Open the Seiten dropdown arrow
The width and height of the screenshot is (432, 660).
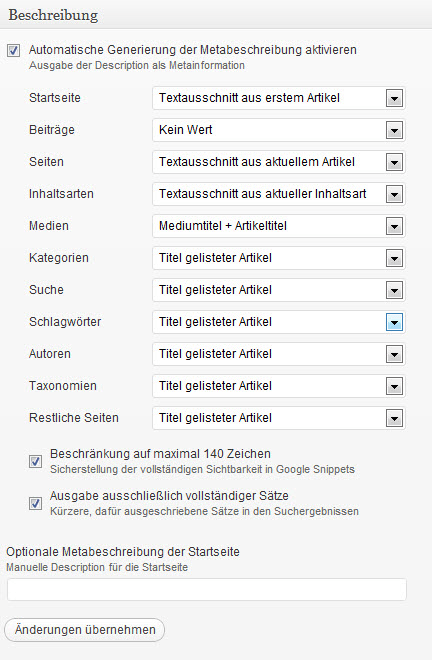click(x=394, y=162)
